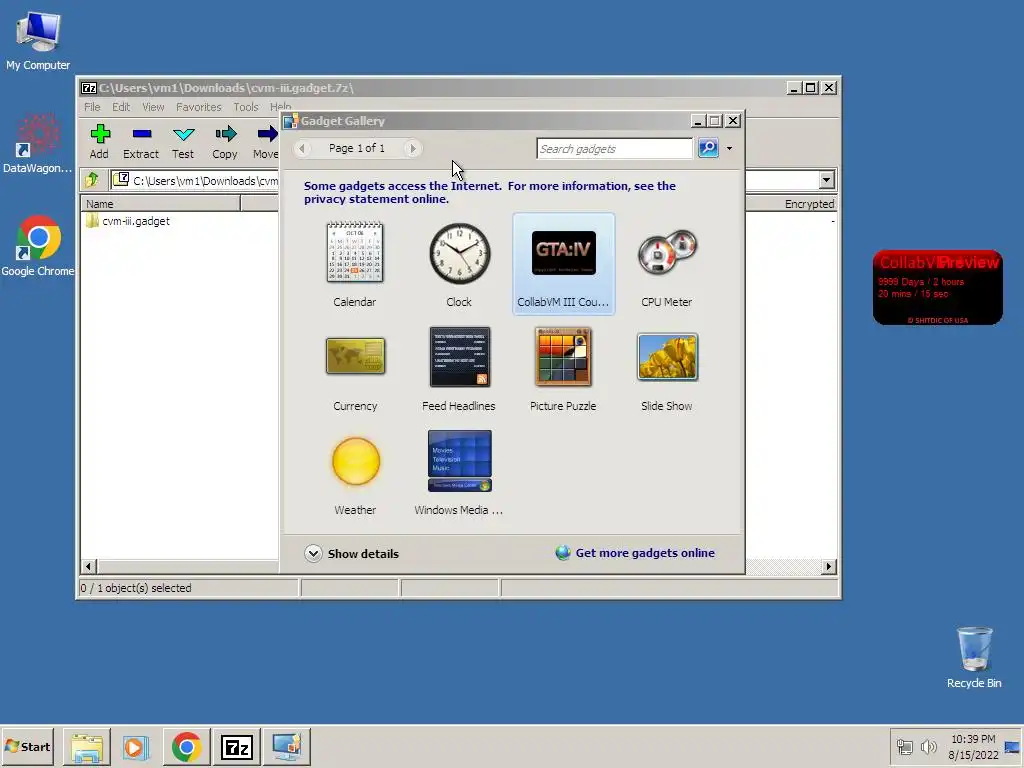The height and width of the screenshot is (768, 1024).
Task: Open the View menu in 7-Zip
Action: pos(153,106)
